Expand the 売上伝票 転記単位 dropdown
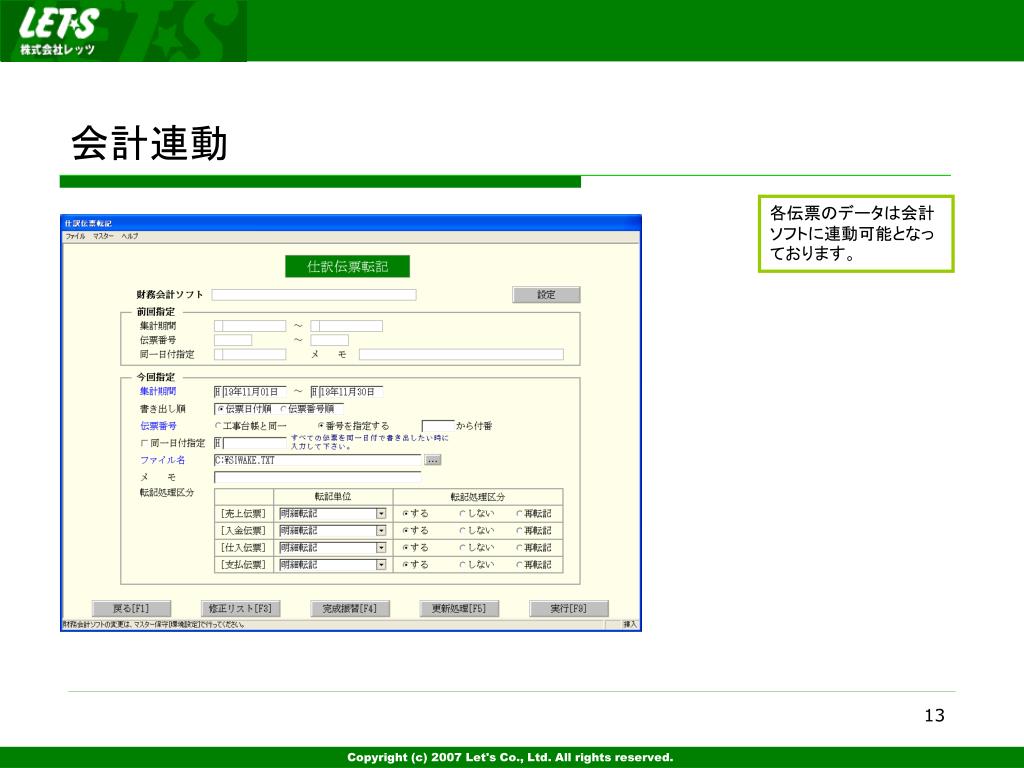This screenshot has height=768, width=1024. tap(381, 513)
